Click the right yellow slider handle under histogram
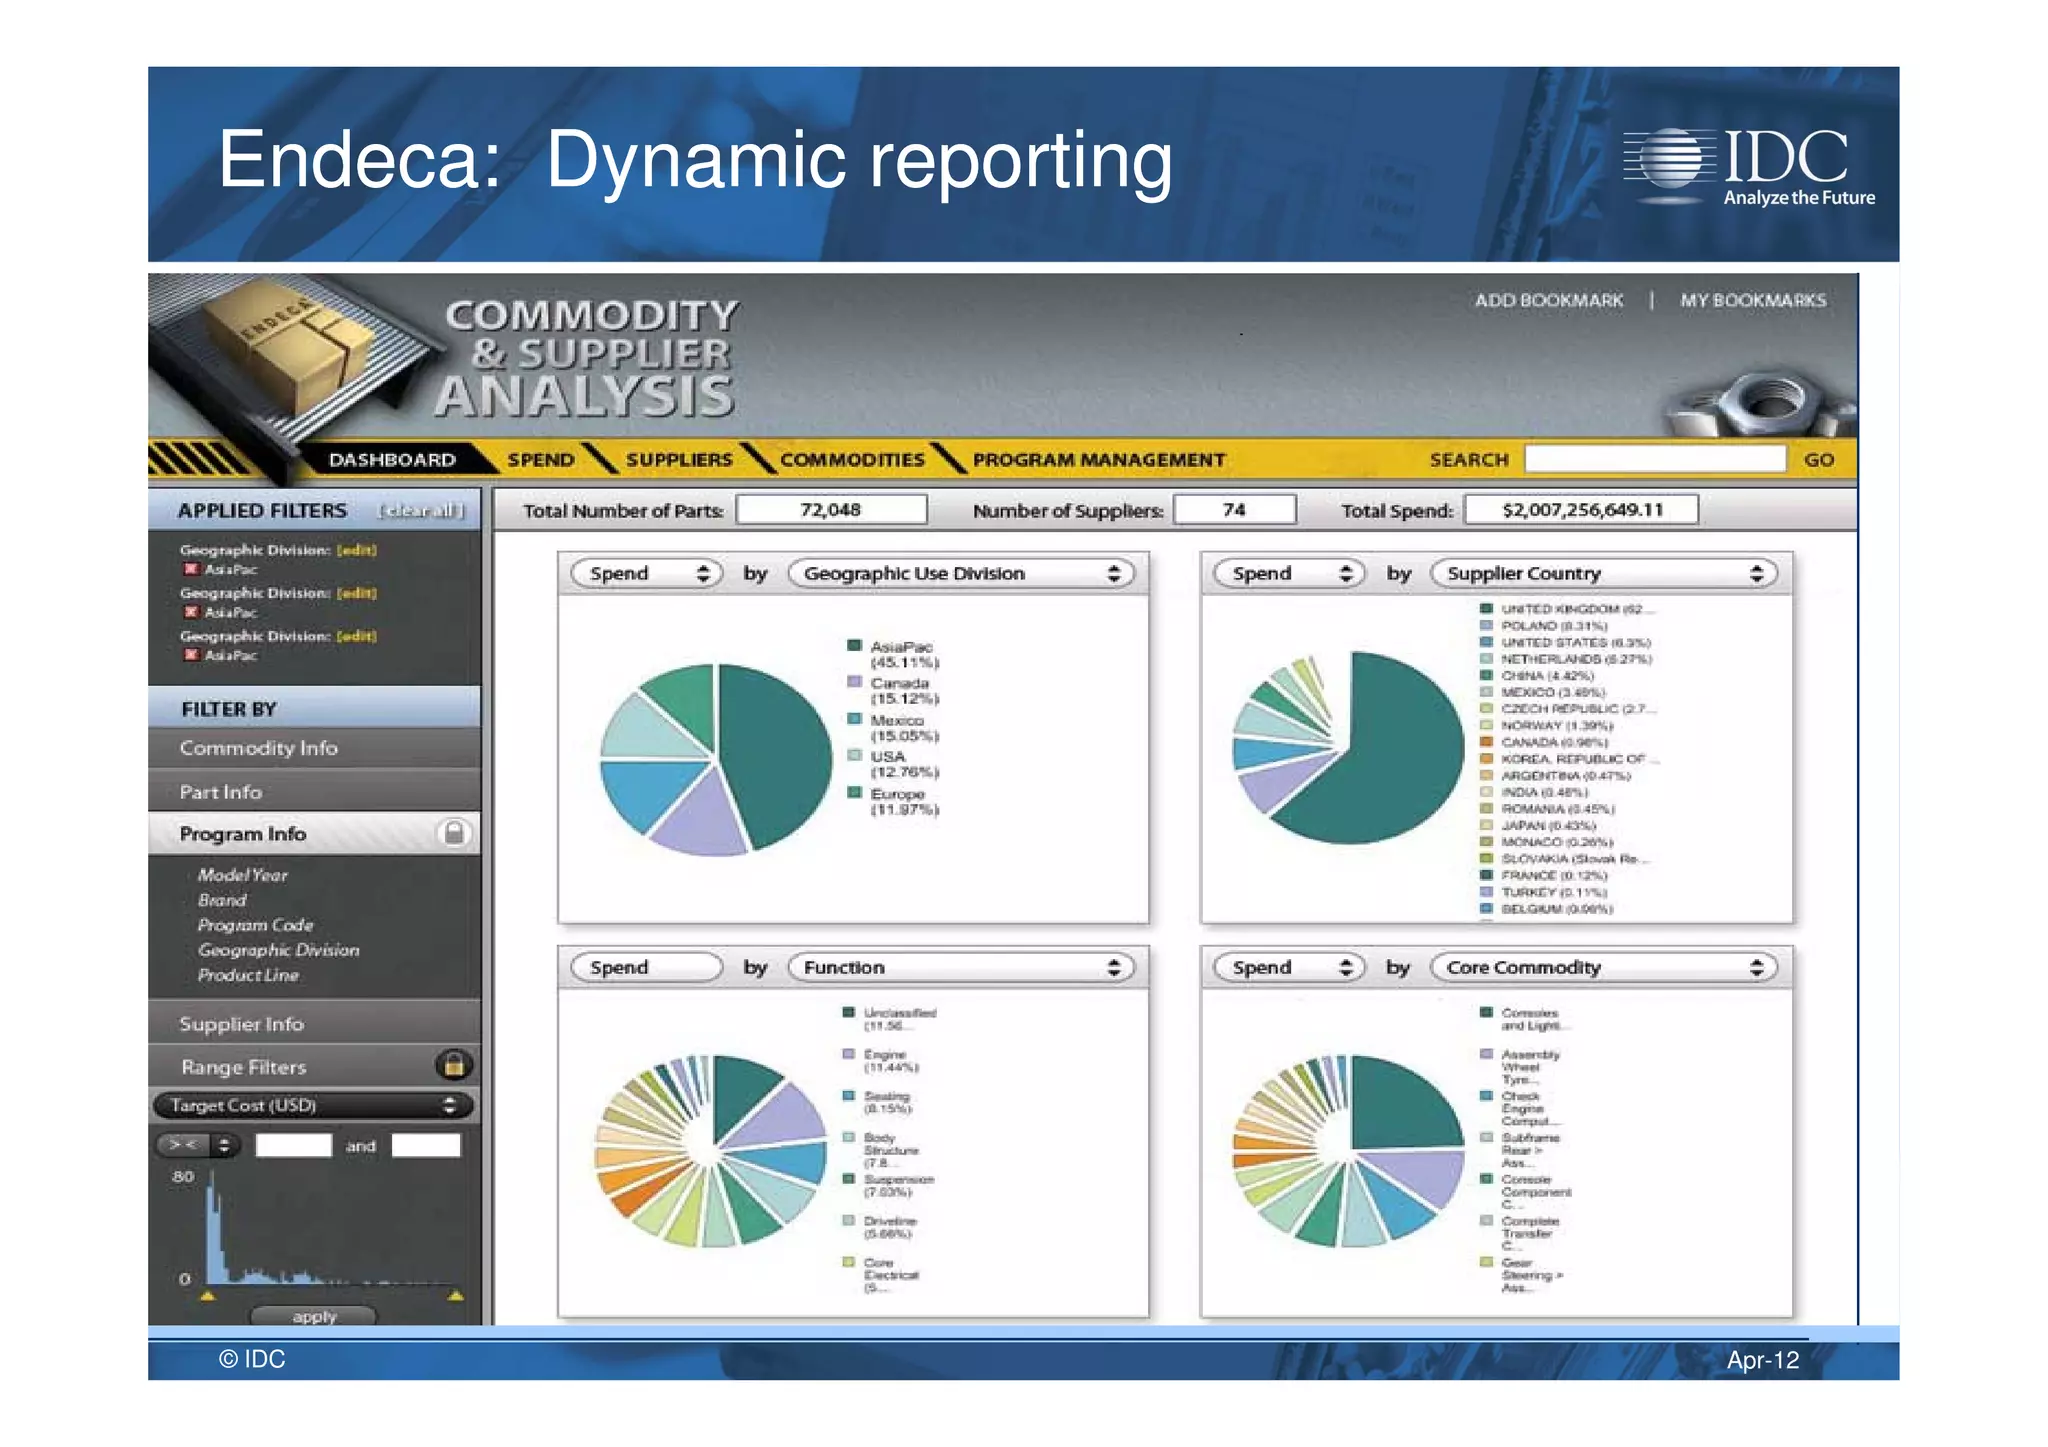This screenshot has width=2048, height=1447. point(456,1295)
